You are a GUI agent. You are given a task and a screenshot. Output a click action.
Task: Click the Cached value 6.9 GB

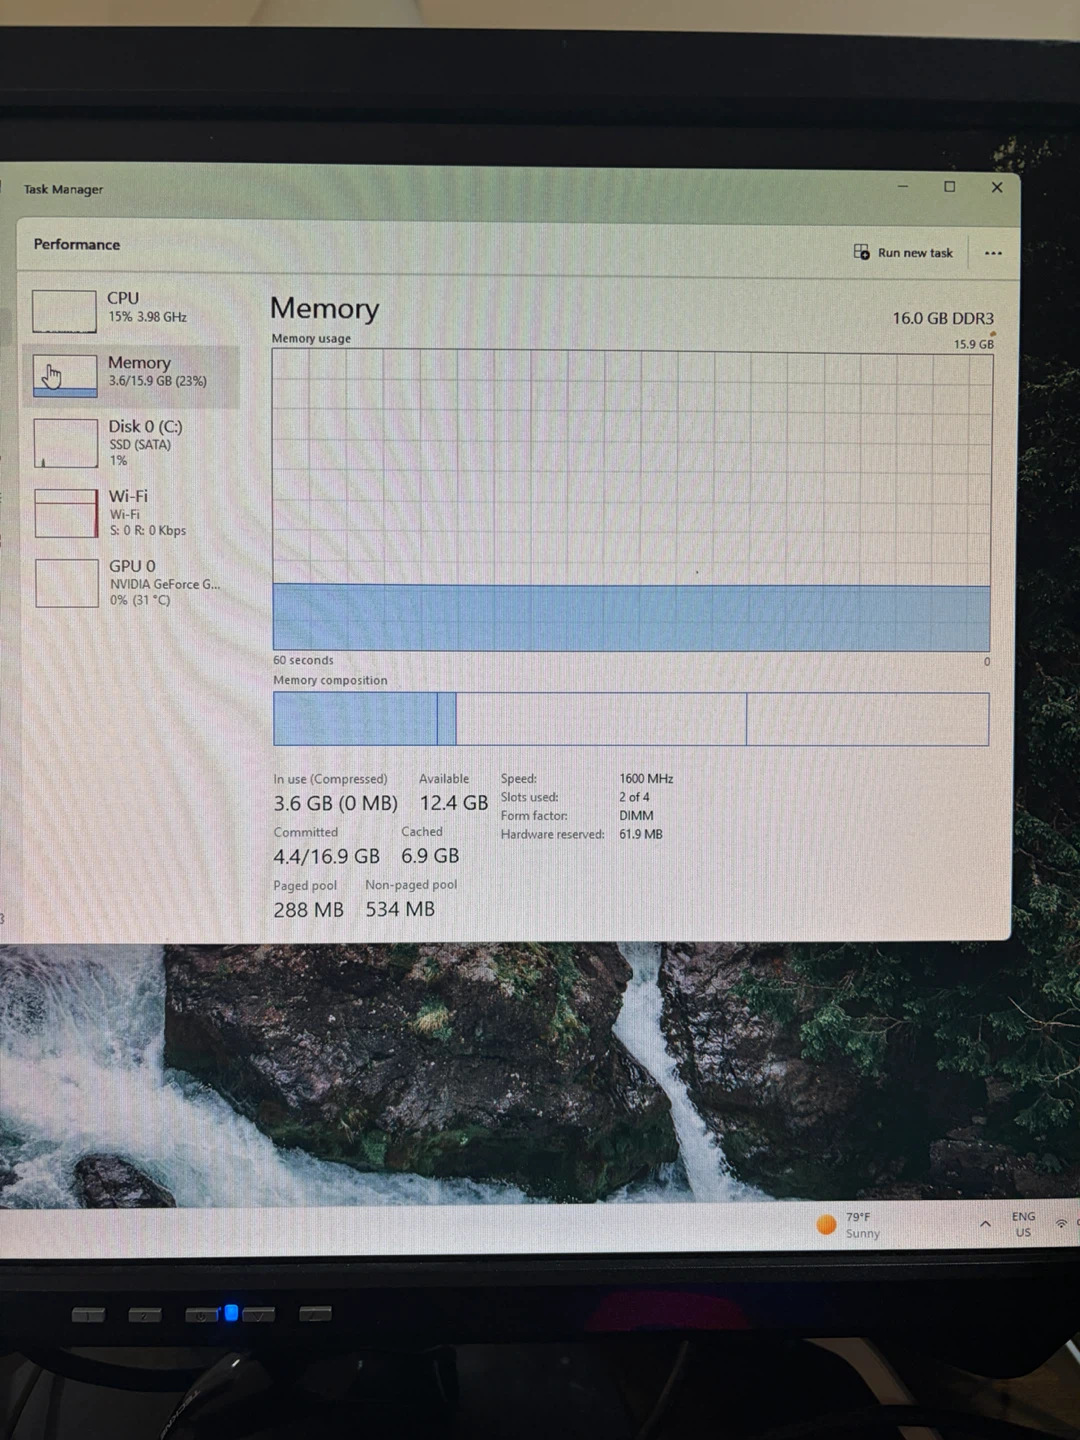tap(430, 856)
